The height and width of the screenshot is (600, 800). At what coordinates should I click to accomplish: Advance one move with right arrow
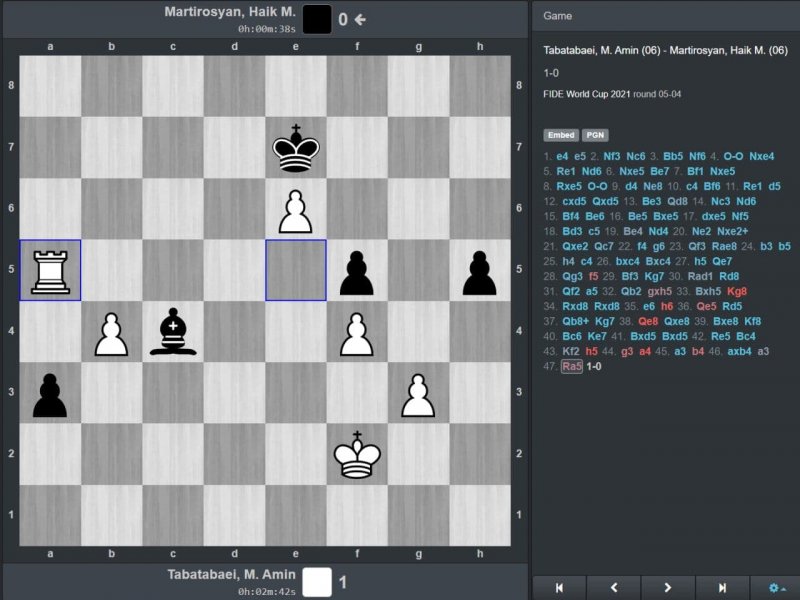tap(667, 588)
